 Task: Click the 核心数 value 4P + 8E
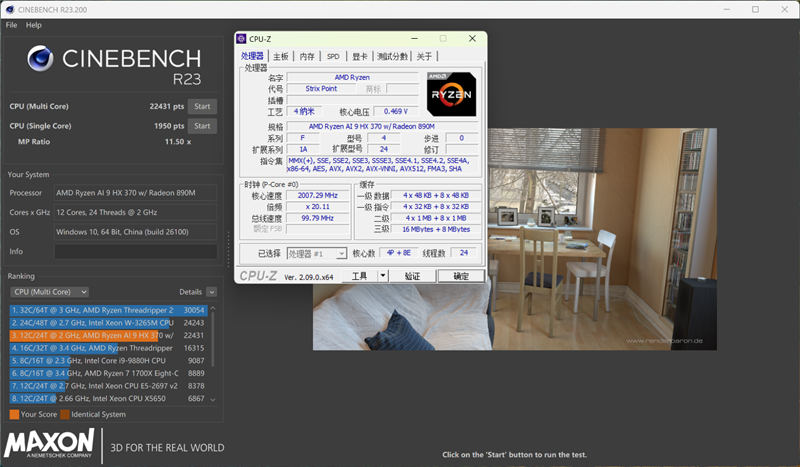pos(398,253)
